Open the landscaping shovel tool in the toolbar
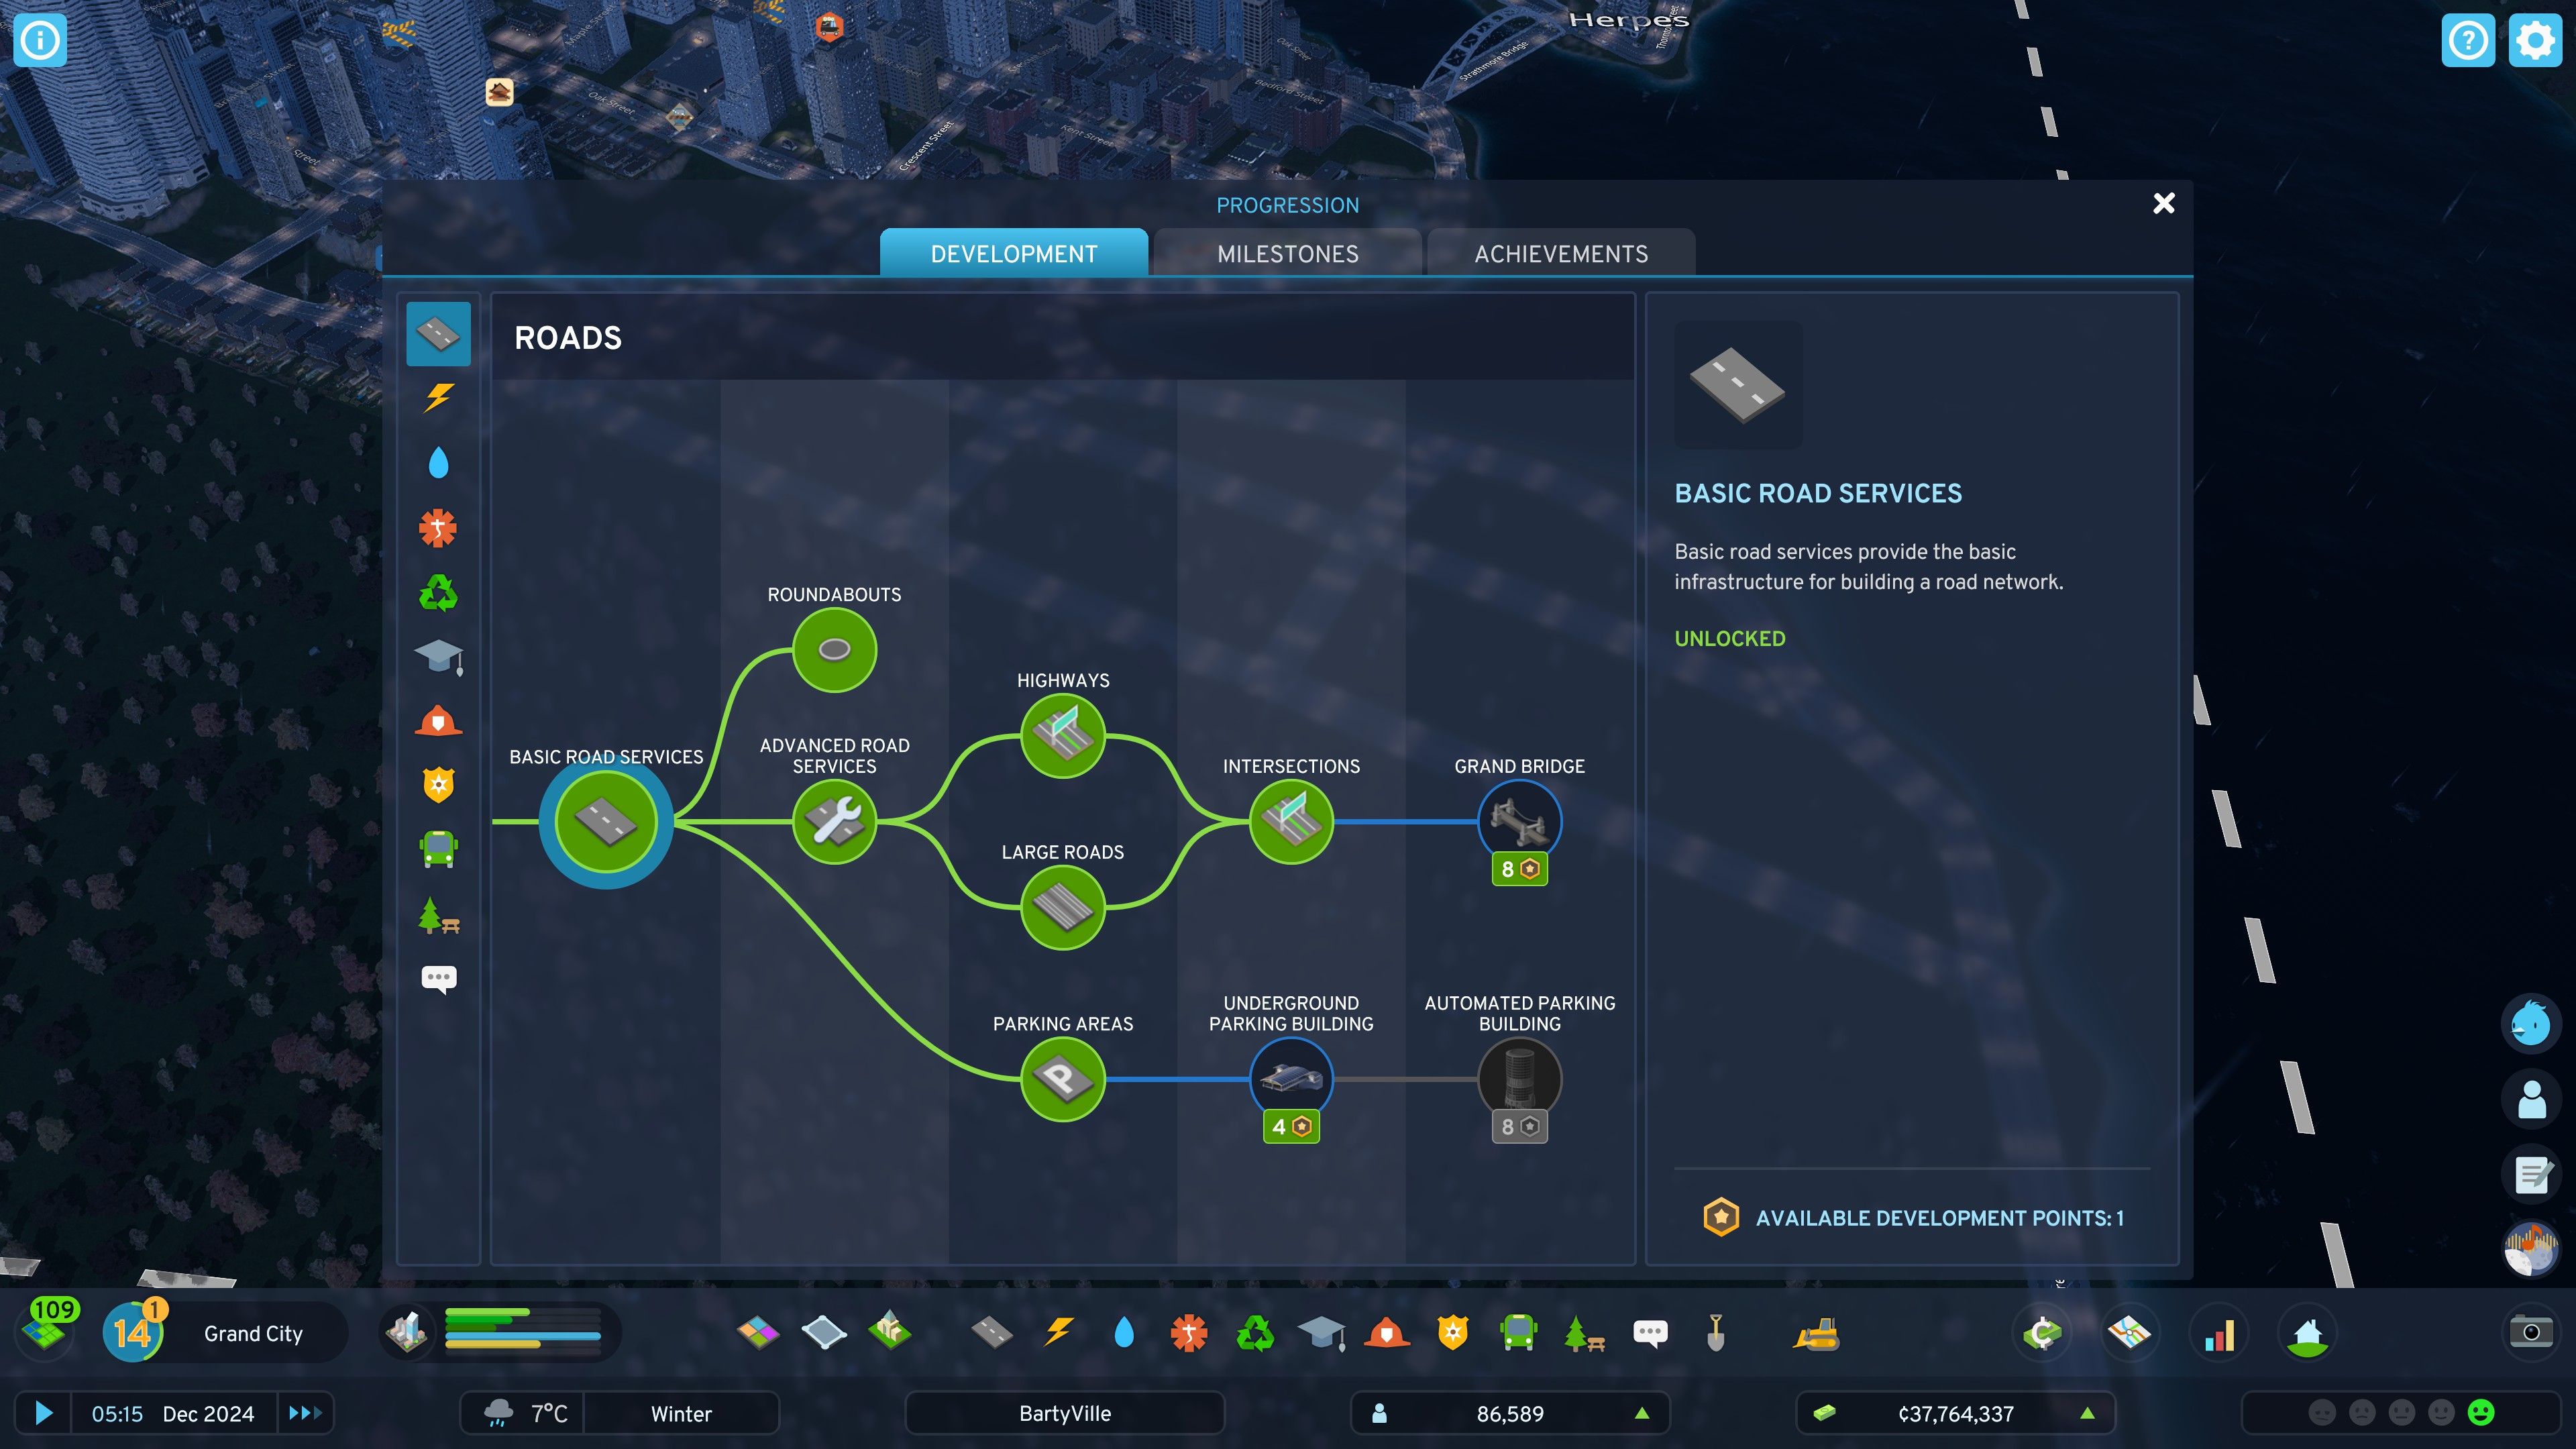 (1716, 1332)
